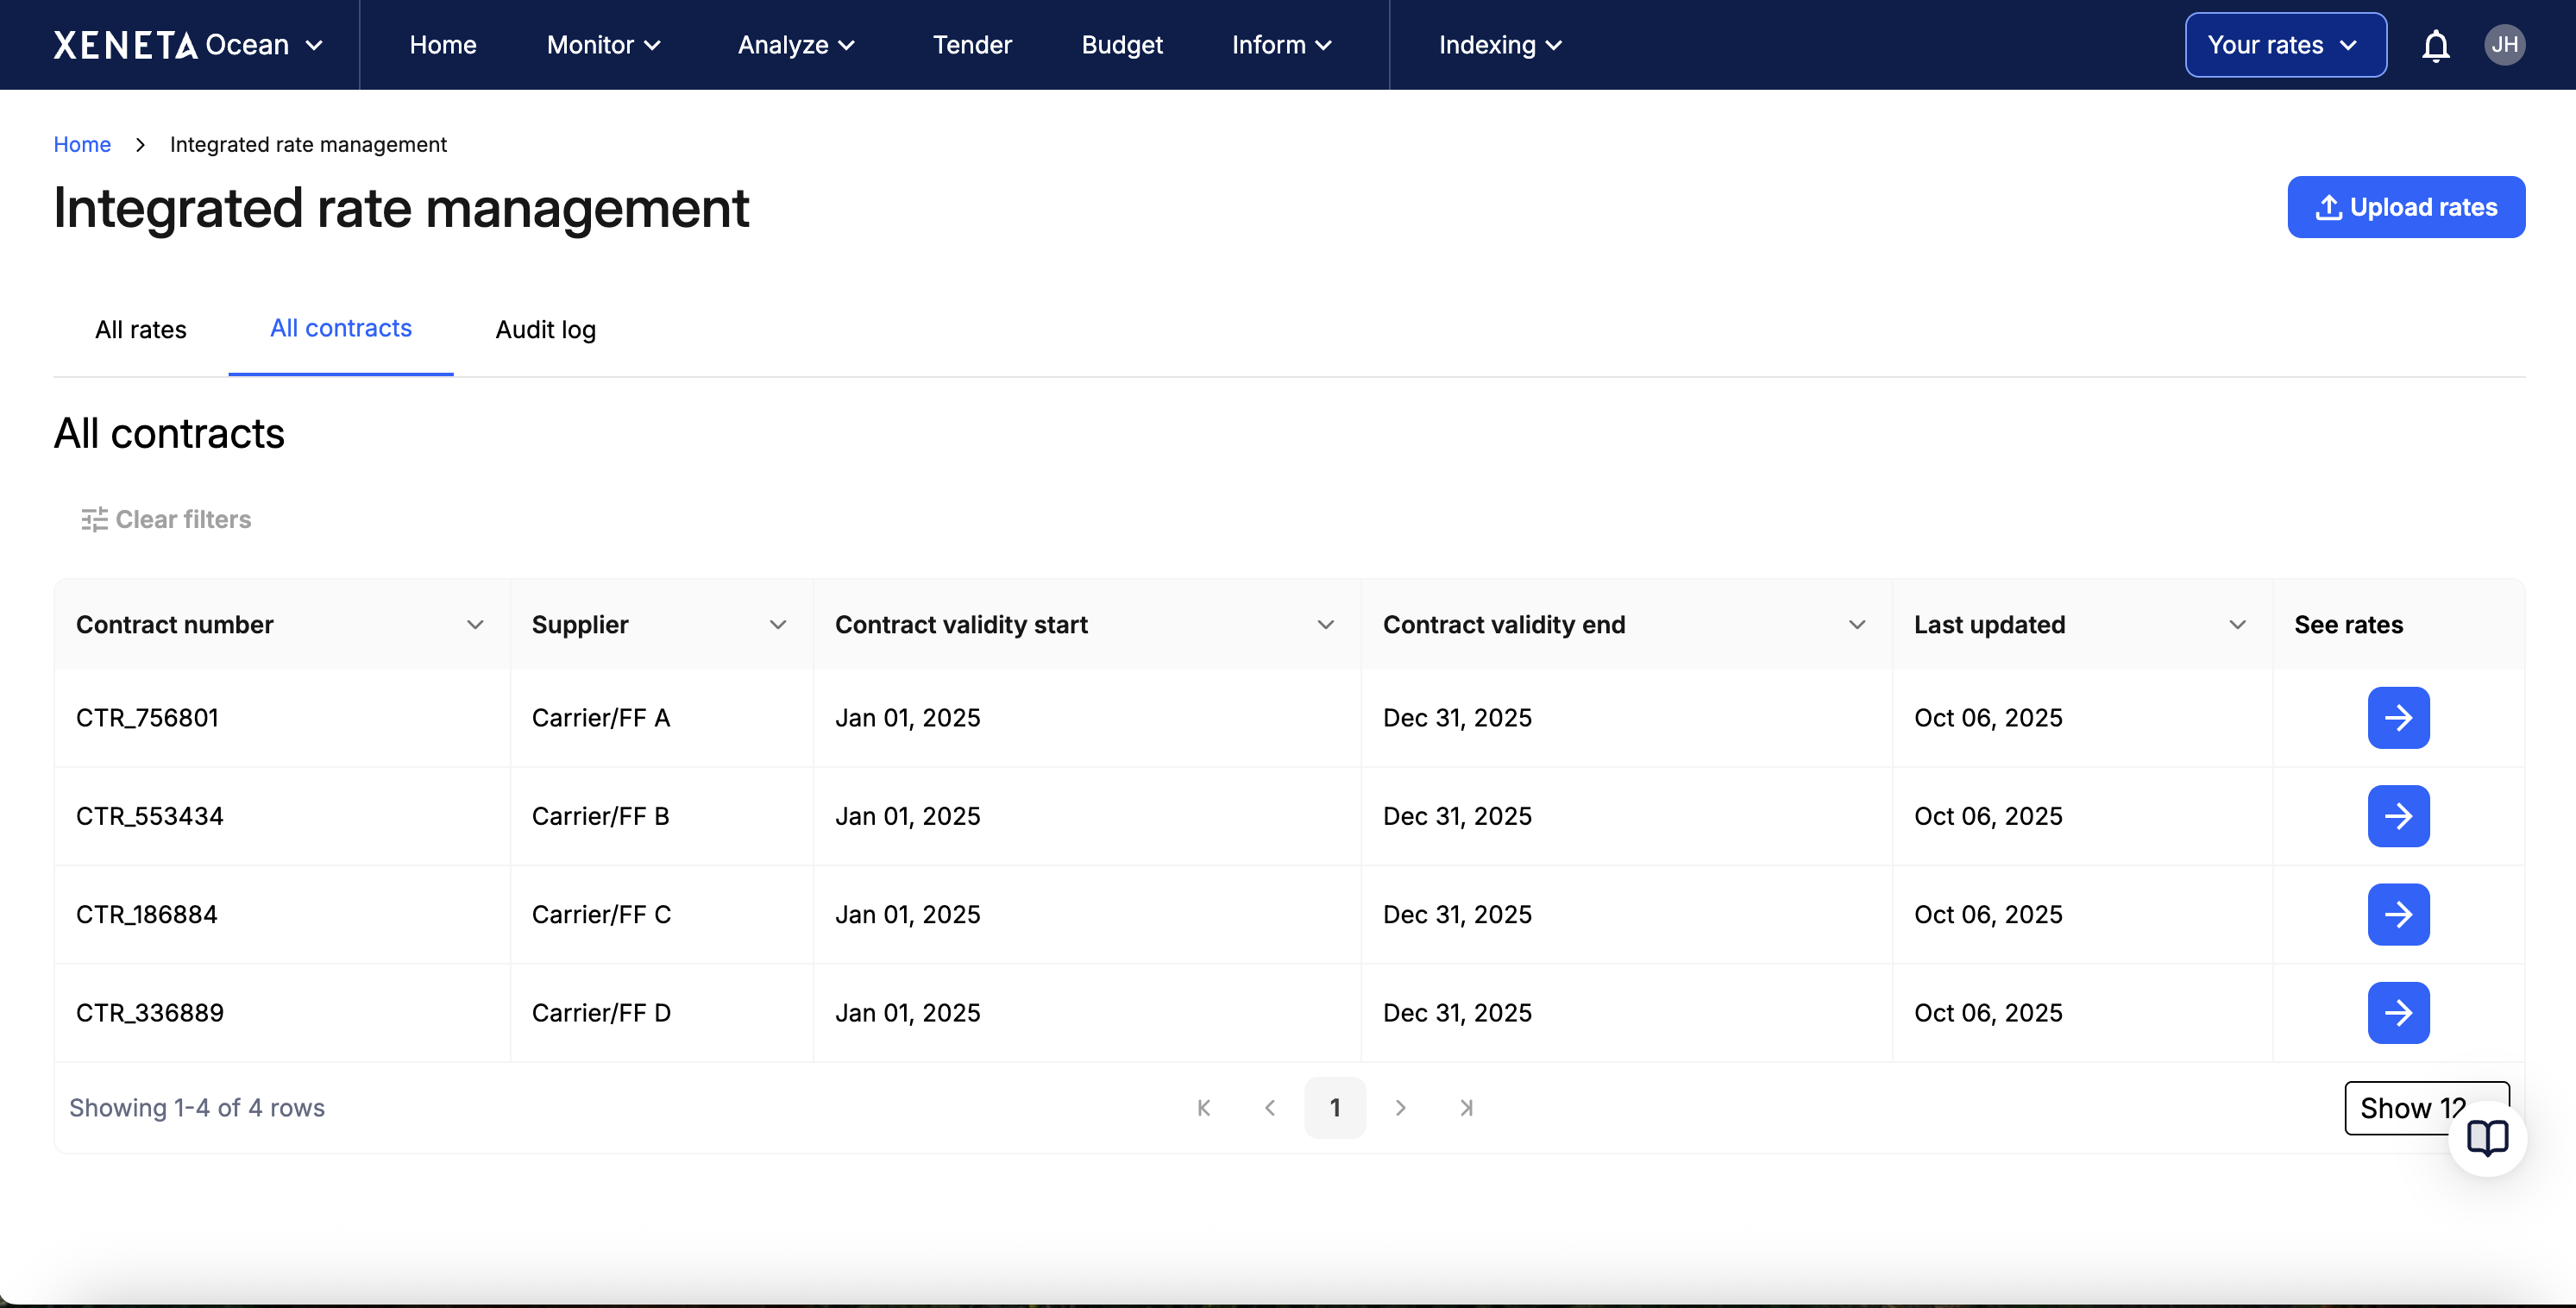Go to next page arrow in pagination

tap(1400, 1108)
